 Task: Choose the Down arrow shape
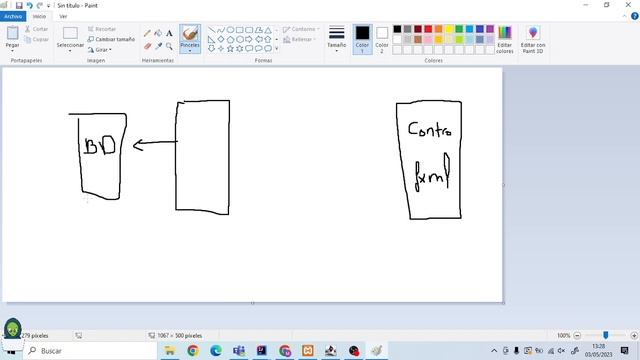[211, 49]
